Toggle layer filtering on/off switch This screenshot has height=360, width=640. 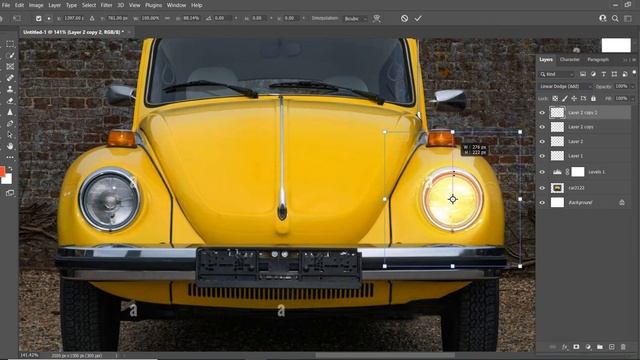(x=634, y=73)
